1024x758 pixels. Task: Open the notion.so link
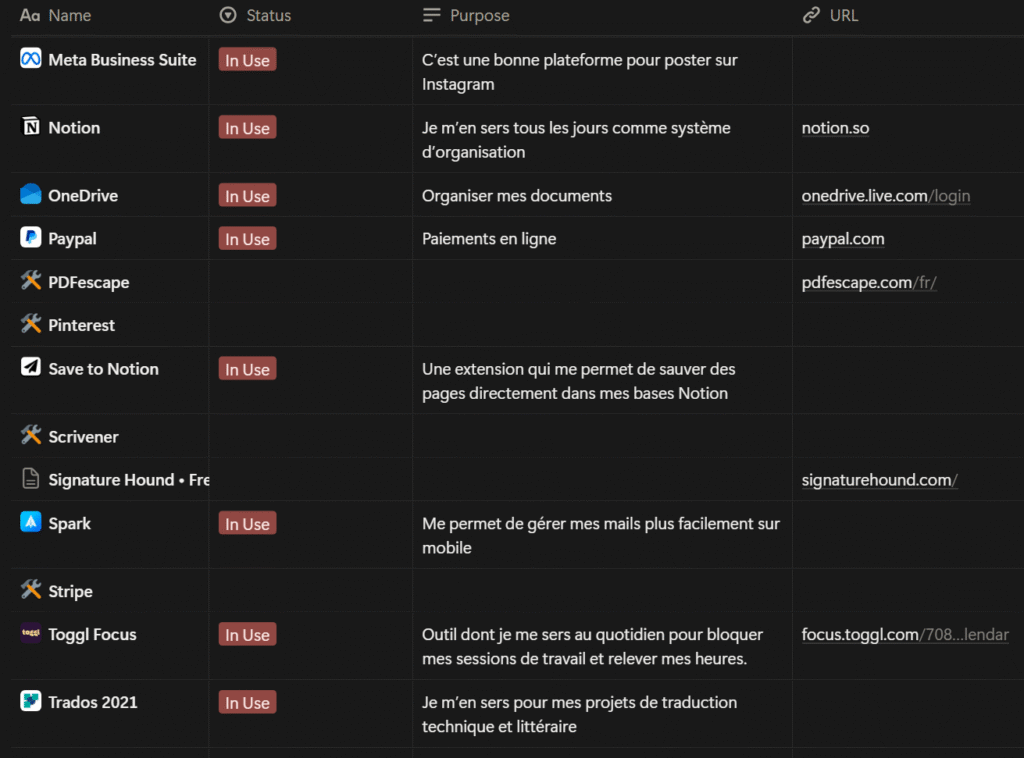835,127
